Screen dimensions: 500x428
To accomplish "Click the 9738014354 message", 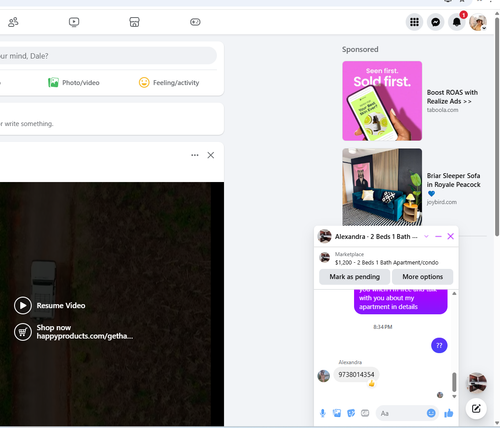I will coord(356,375).
